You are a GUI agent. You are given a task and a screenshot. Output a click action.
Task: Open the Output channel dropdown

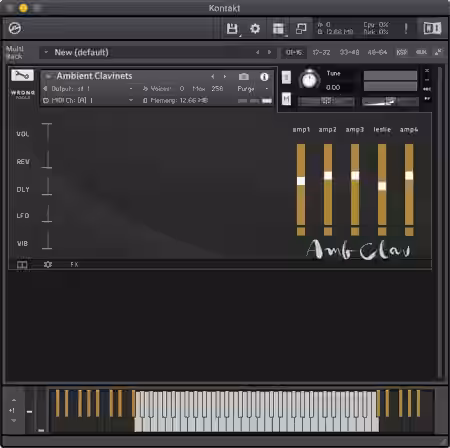pos(131,89)
